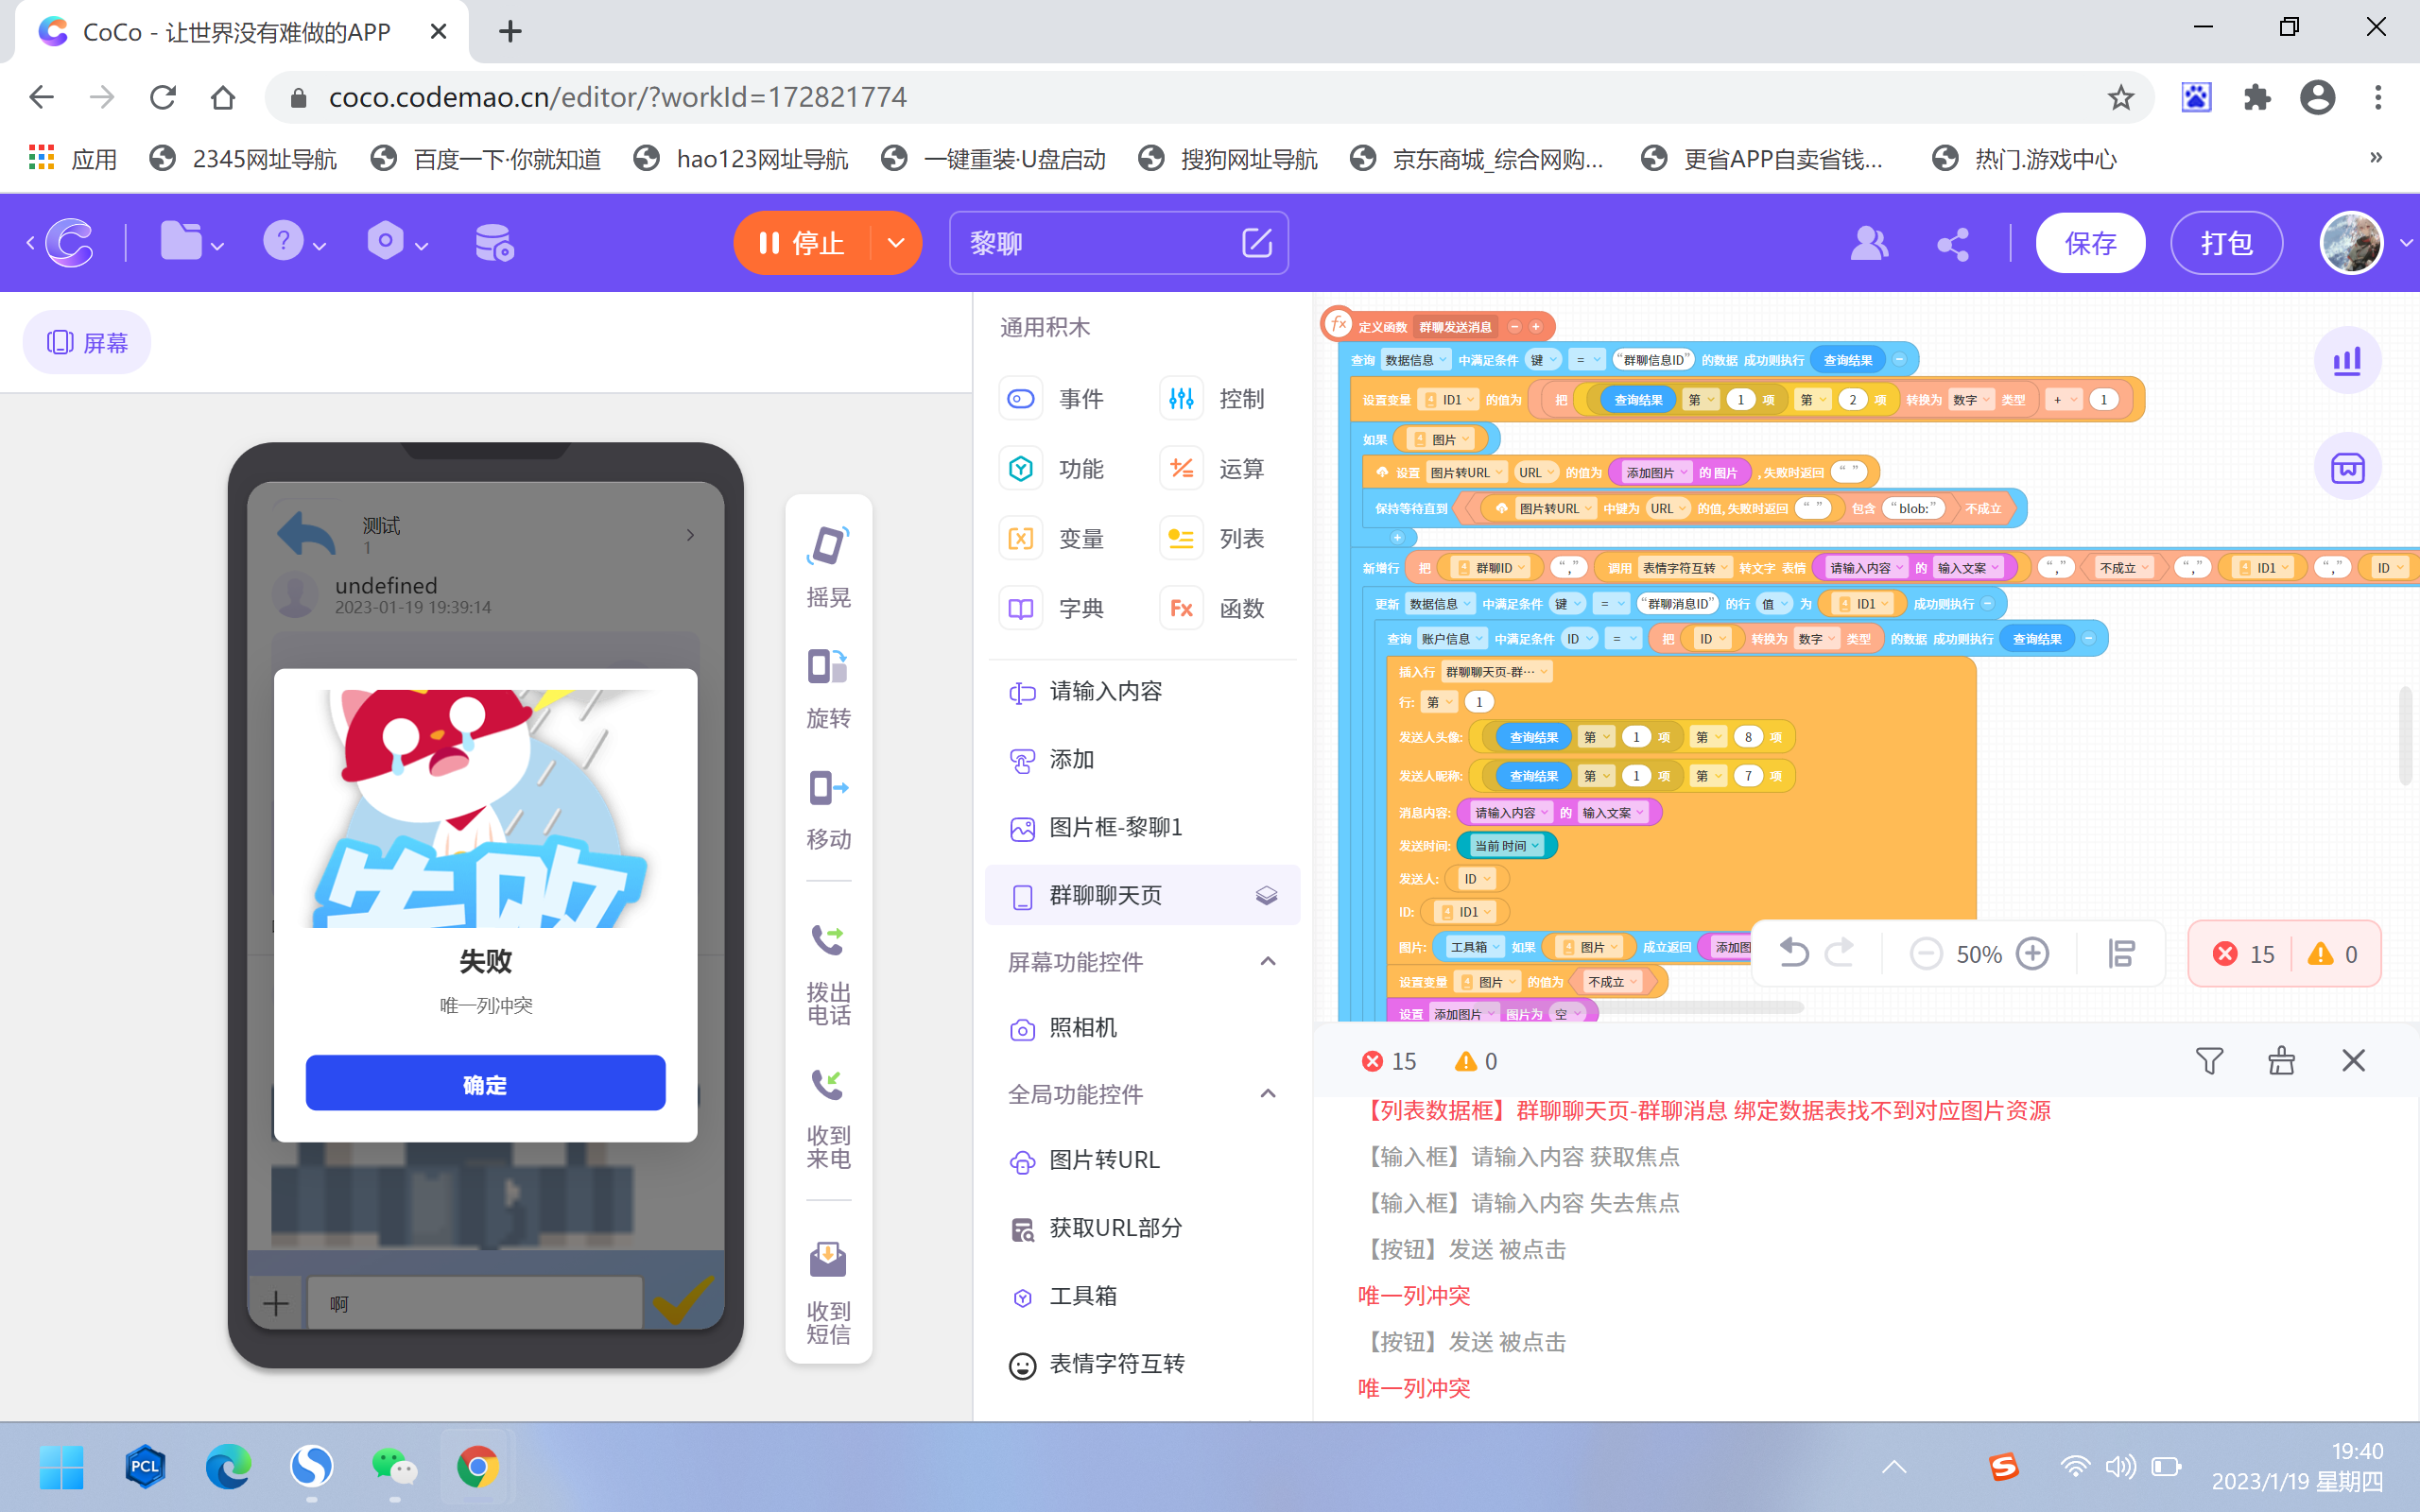Viewport: 2420px width, 1512px height.
Task: Open the help question-mark menu
Action: pos(293,242)
